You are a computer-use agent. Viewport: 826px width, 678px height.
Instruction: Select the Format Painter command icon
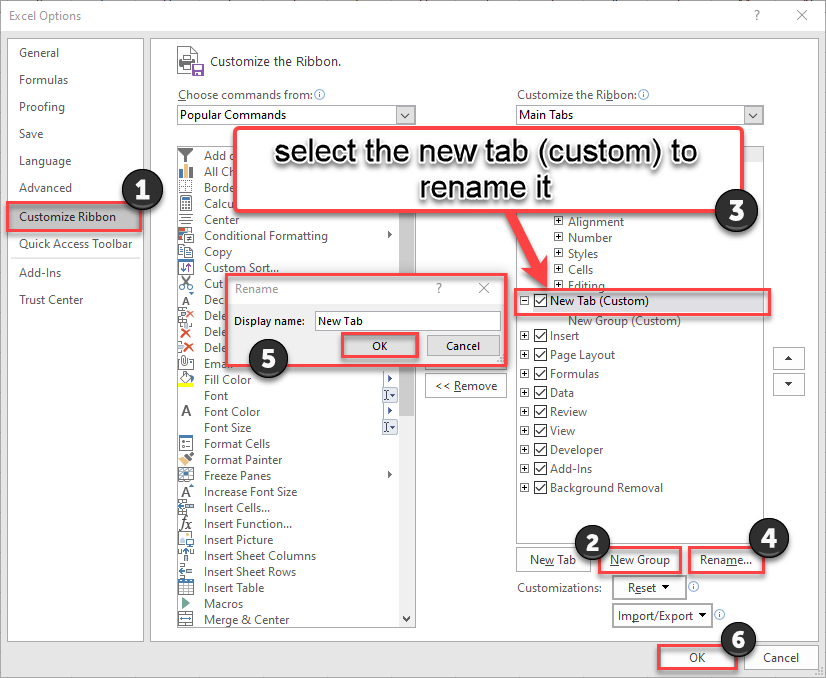coord(186,459)
